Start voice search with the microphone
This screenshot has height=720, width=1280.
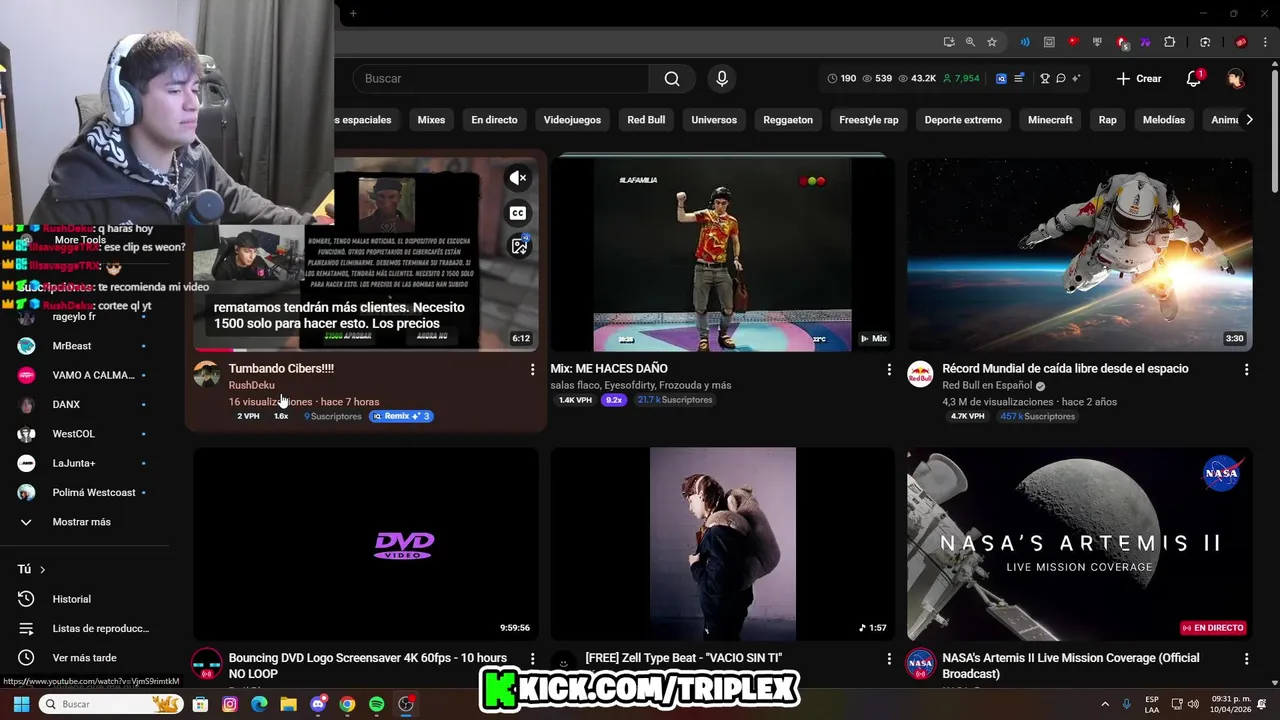[722, 79]
